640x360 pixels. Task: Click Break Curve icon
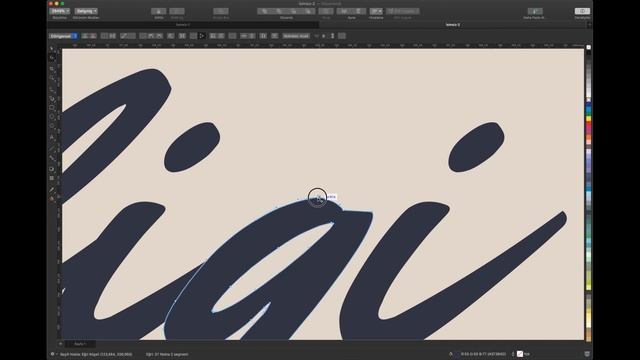(112, 36)
